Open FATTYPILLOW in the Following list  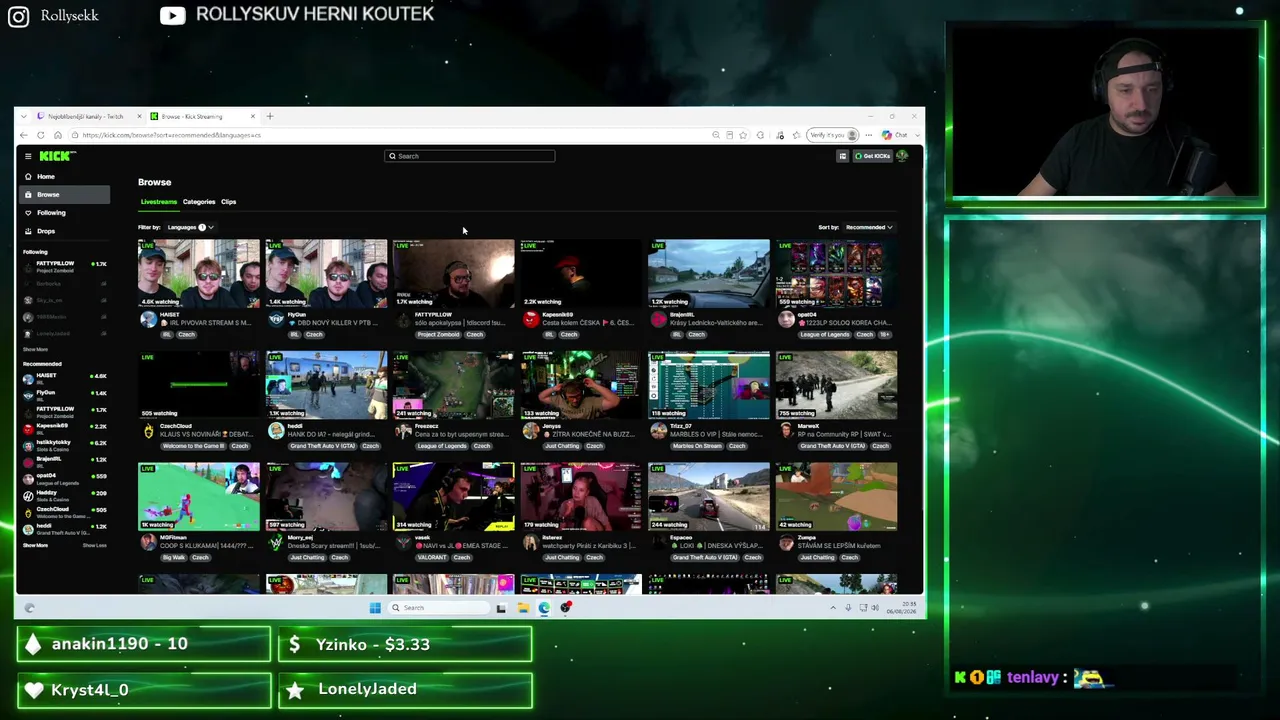(65, 266)
